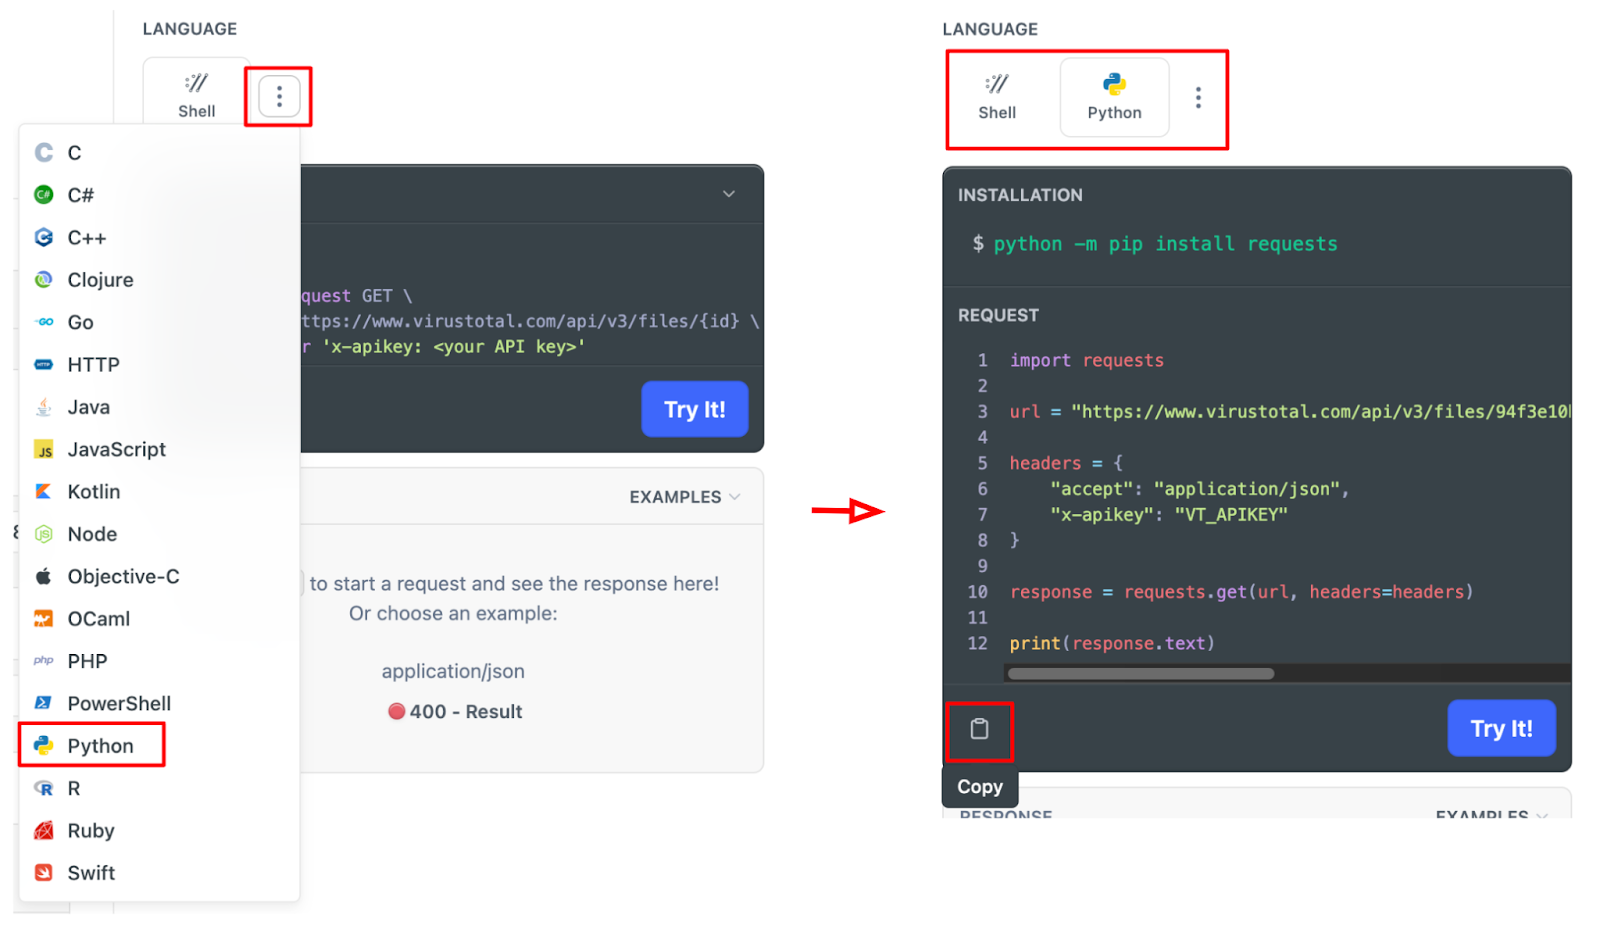Click the copy clipboard icon
The image size is (1600, 929).
979,729
